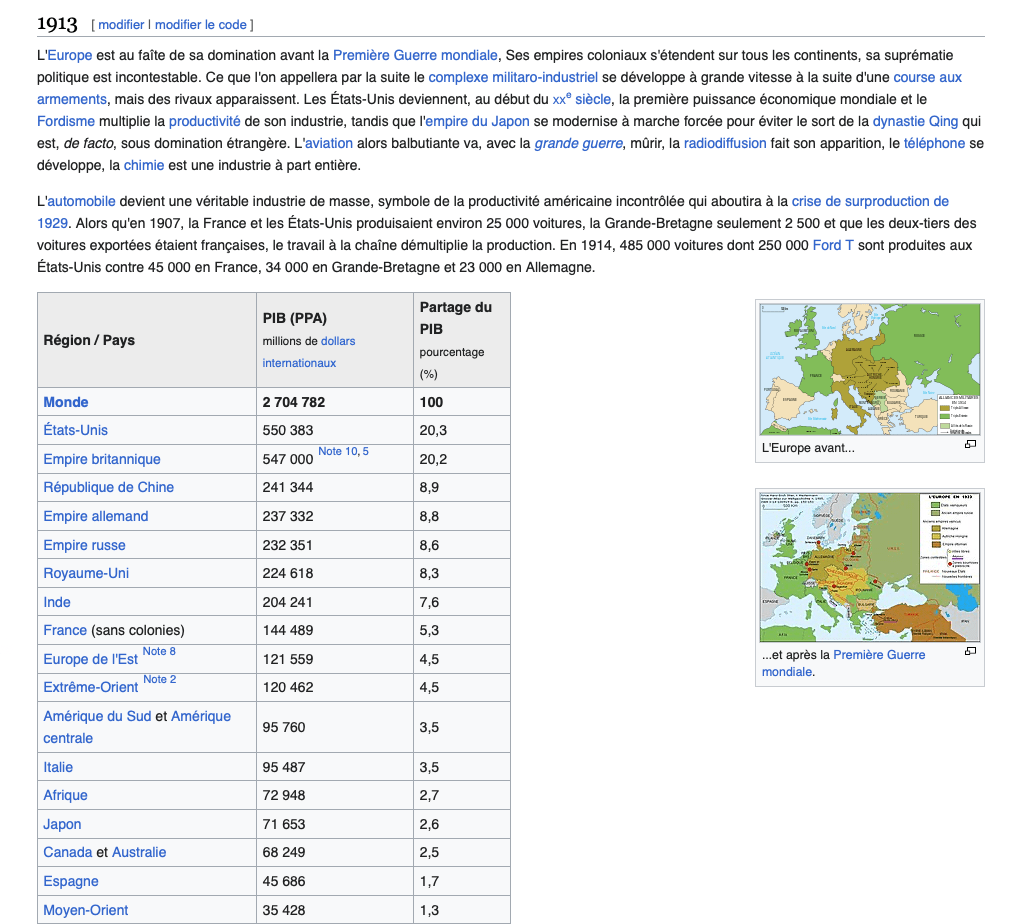Click 'Première Guerre mondiale' in map caption
The image size is (1032, 924).
click(878, 655)
